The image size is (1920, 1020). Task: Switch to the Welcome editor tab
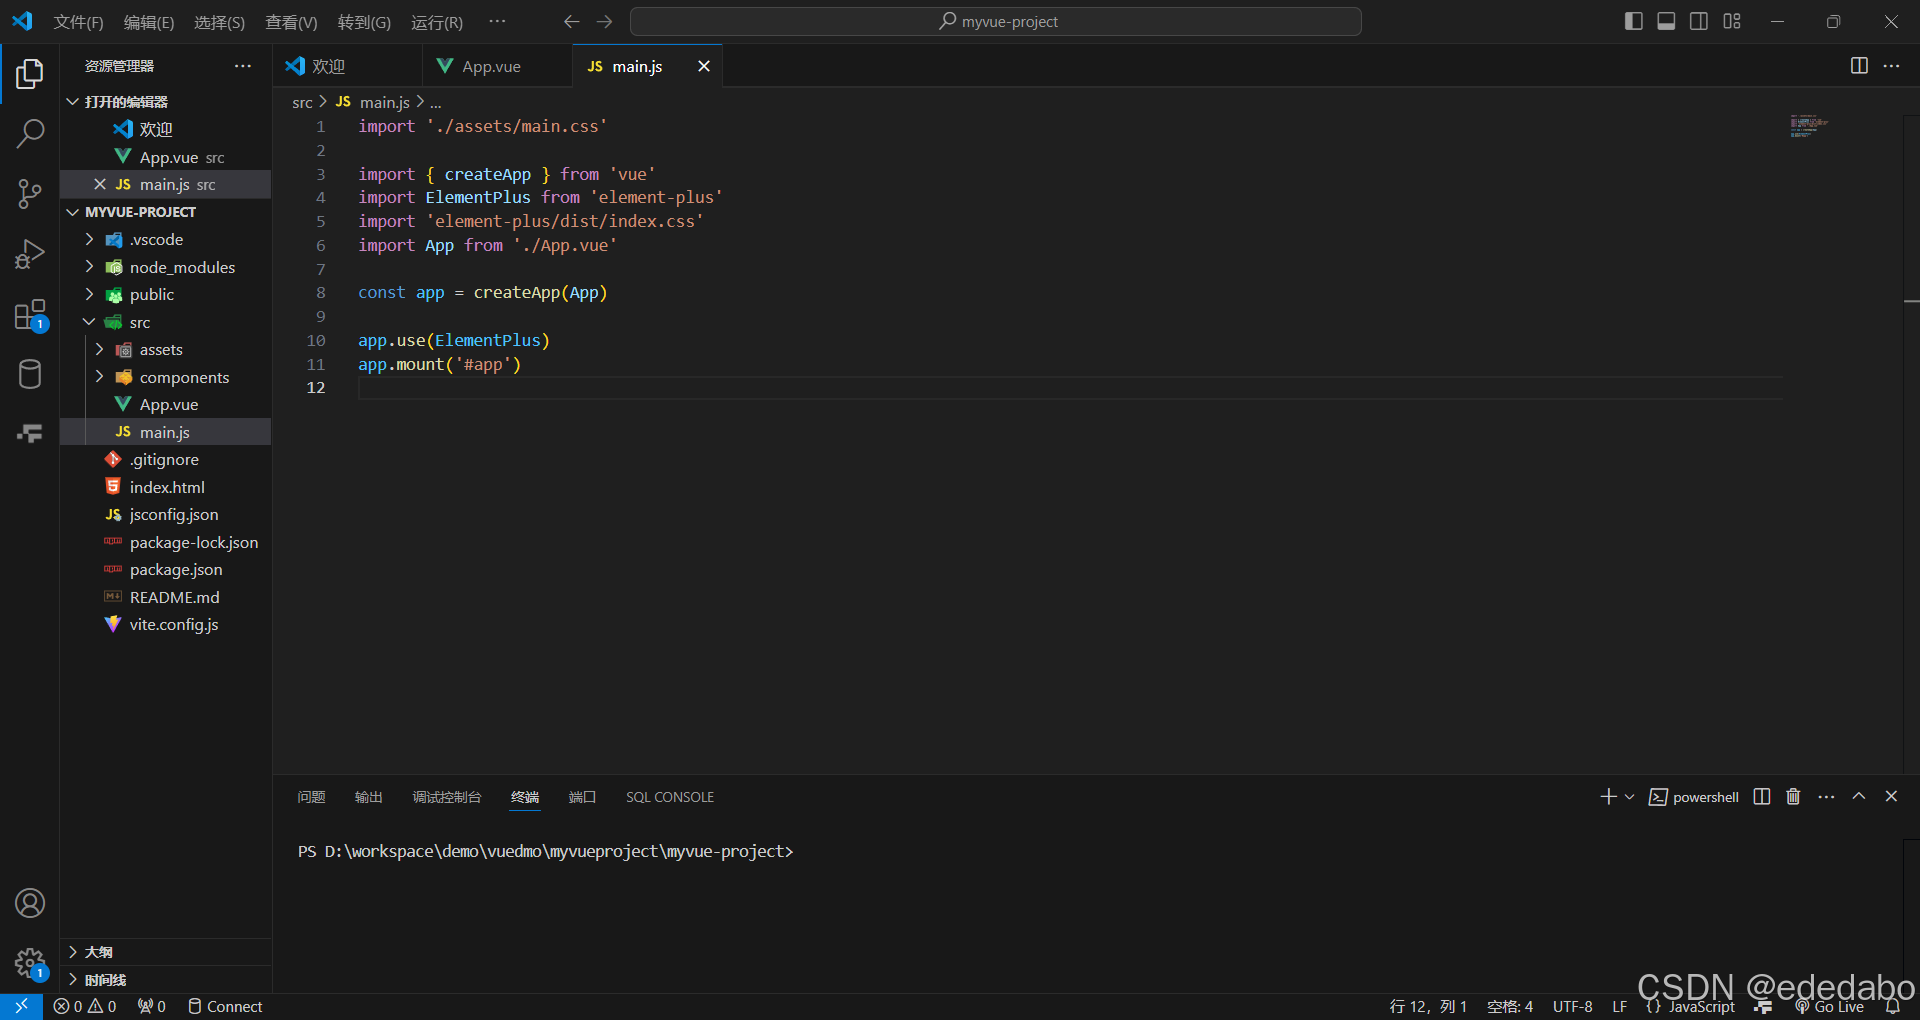point(347,66)
